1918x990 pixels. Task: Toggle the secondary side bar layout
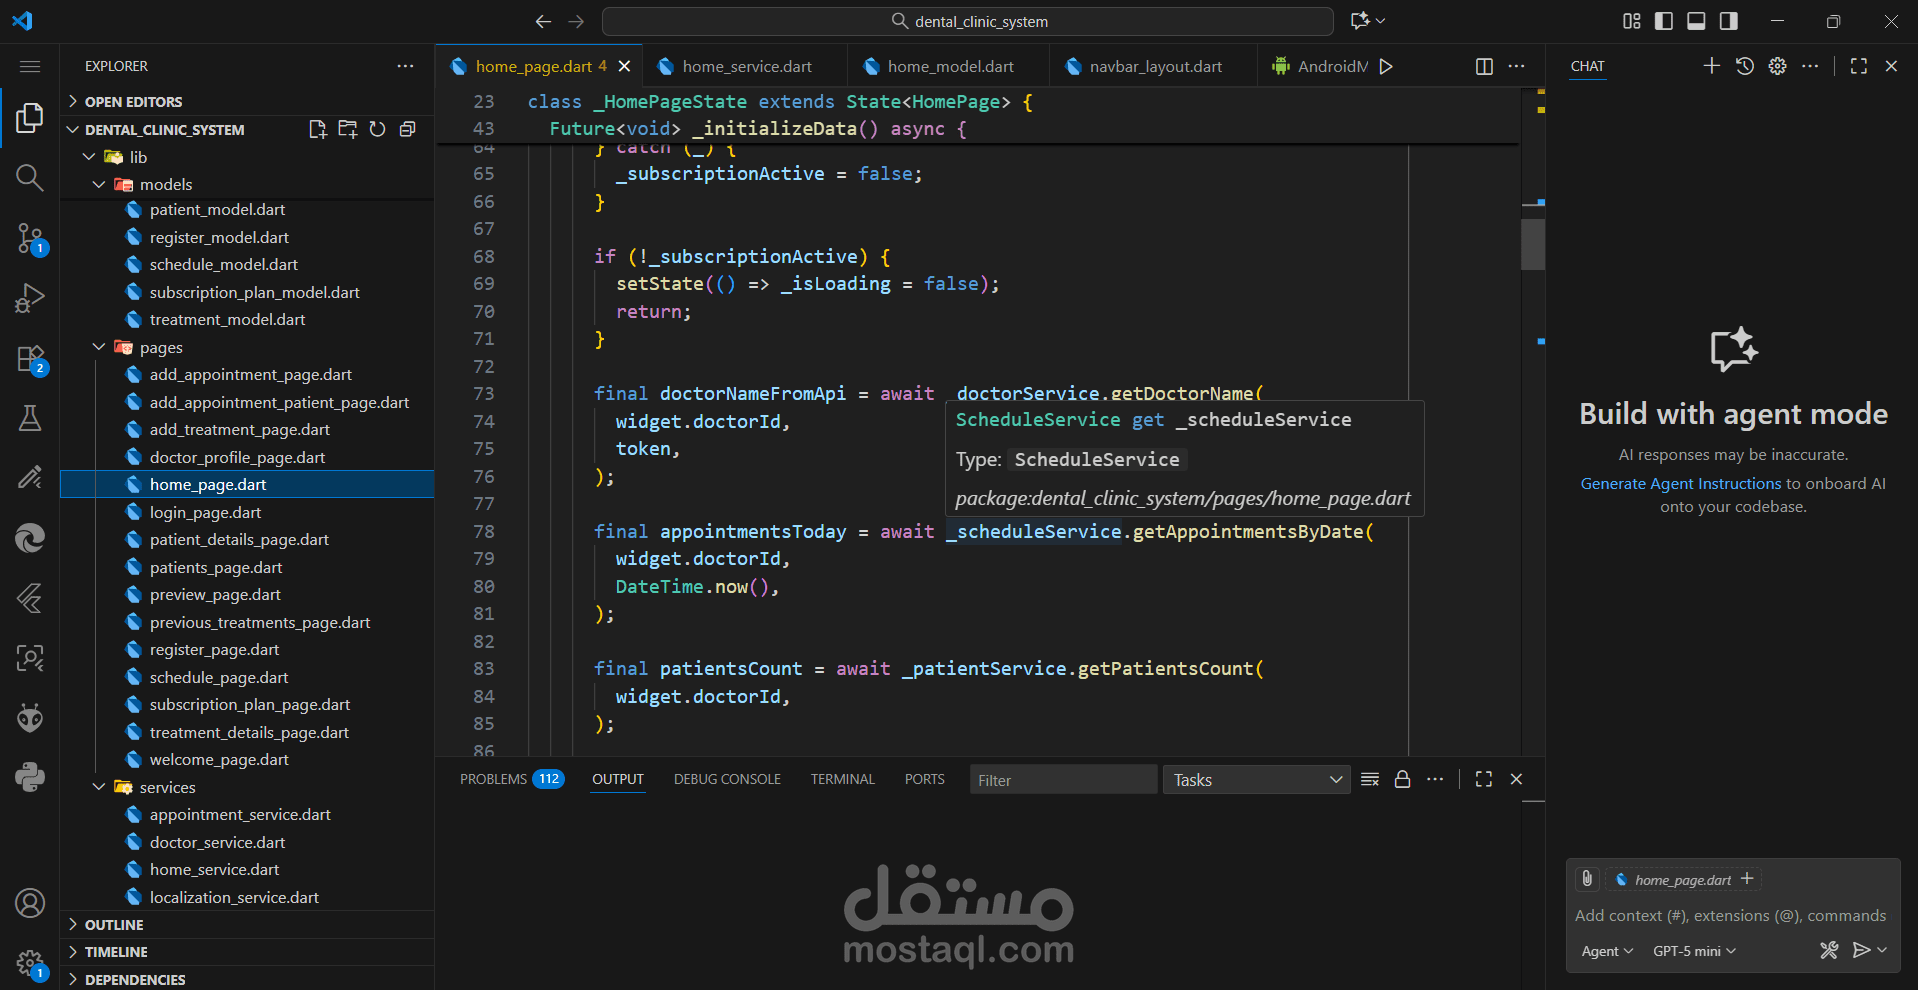pyautogui.click(x=1728, y=21)
